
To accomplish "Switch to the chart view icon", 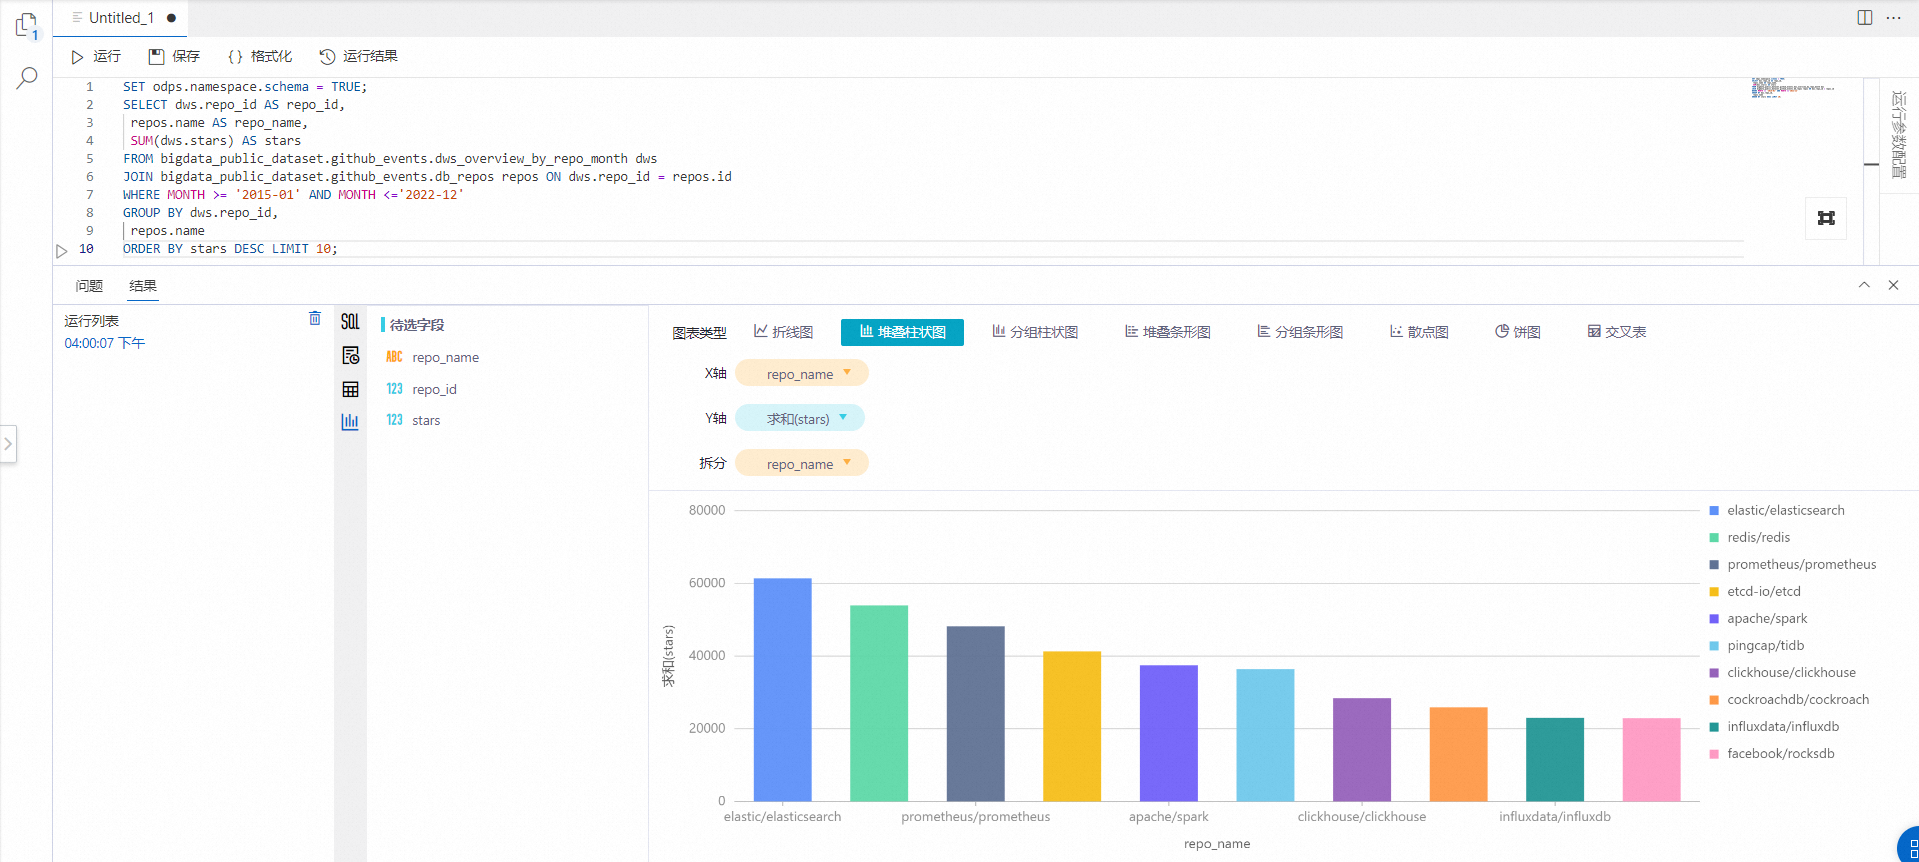I will click(x=350, y=421).
